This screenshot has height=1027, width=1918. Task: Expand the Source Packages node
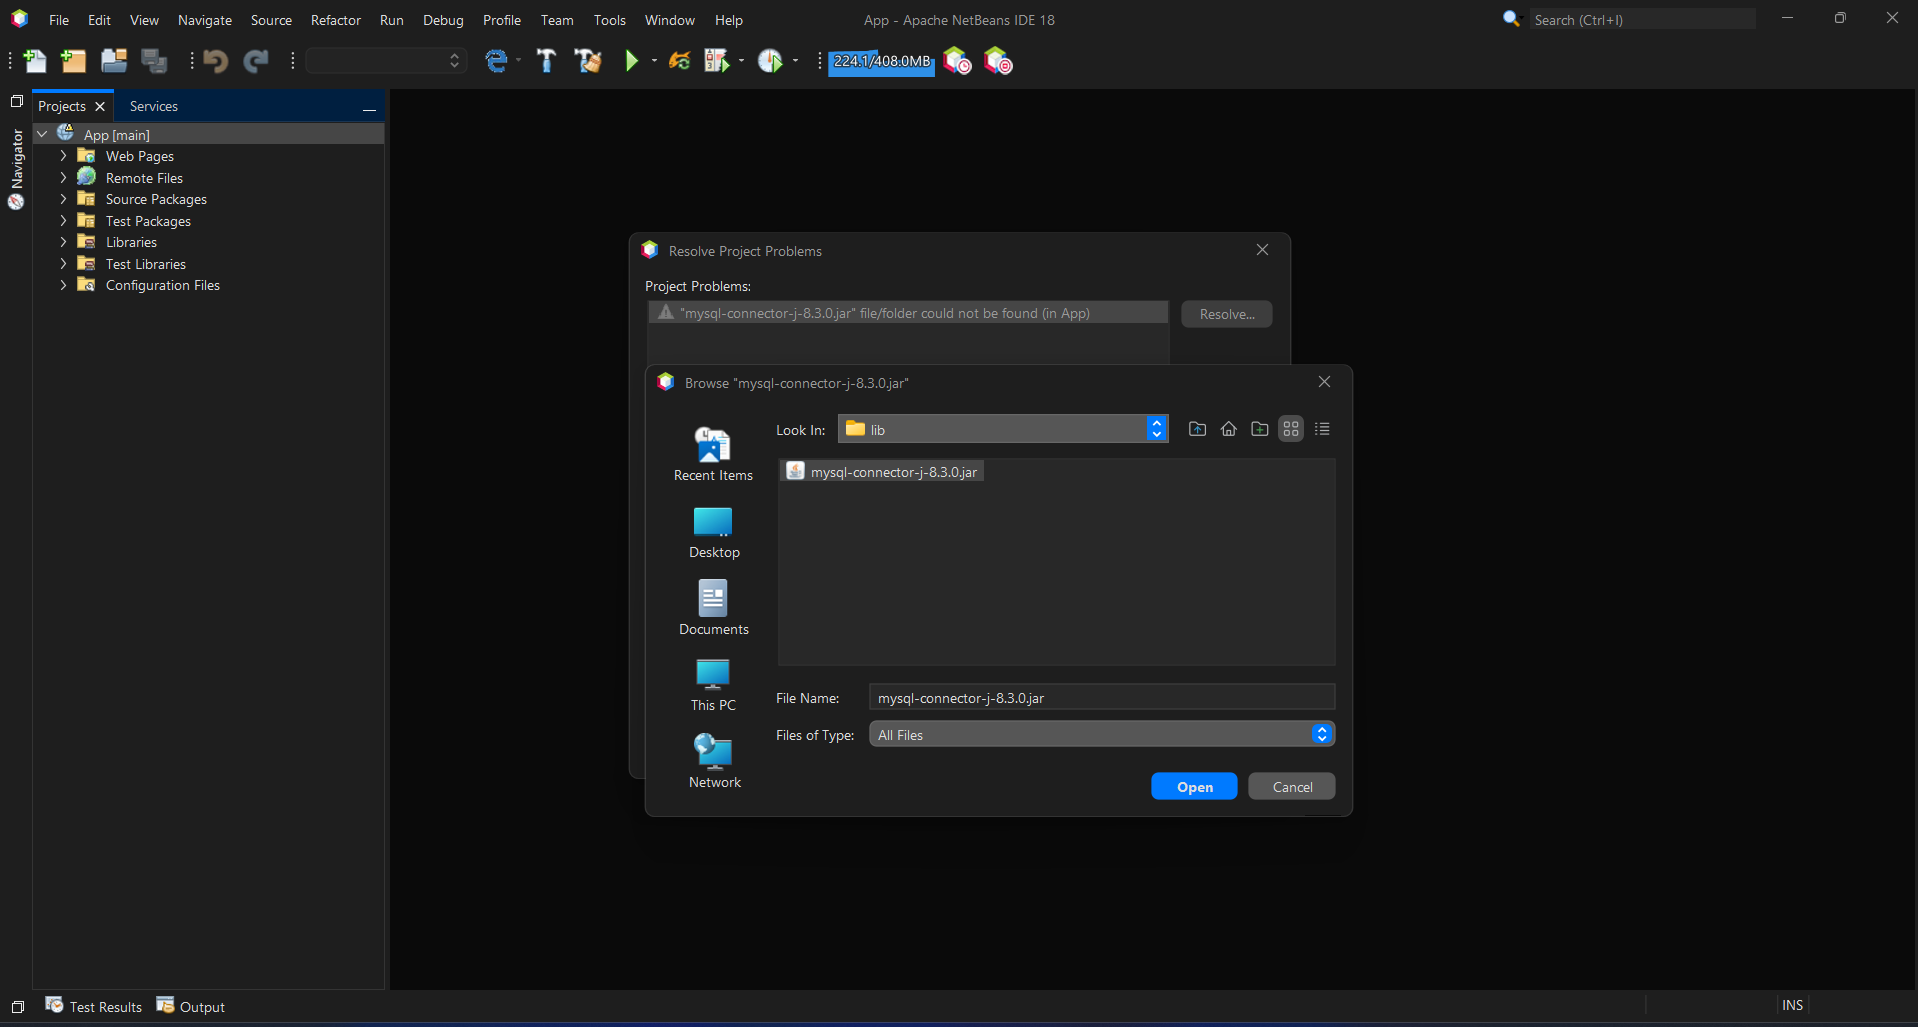click(63, 199)
